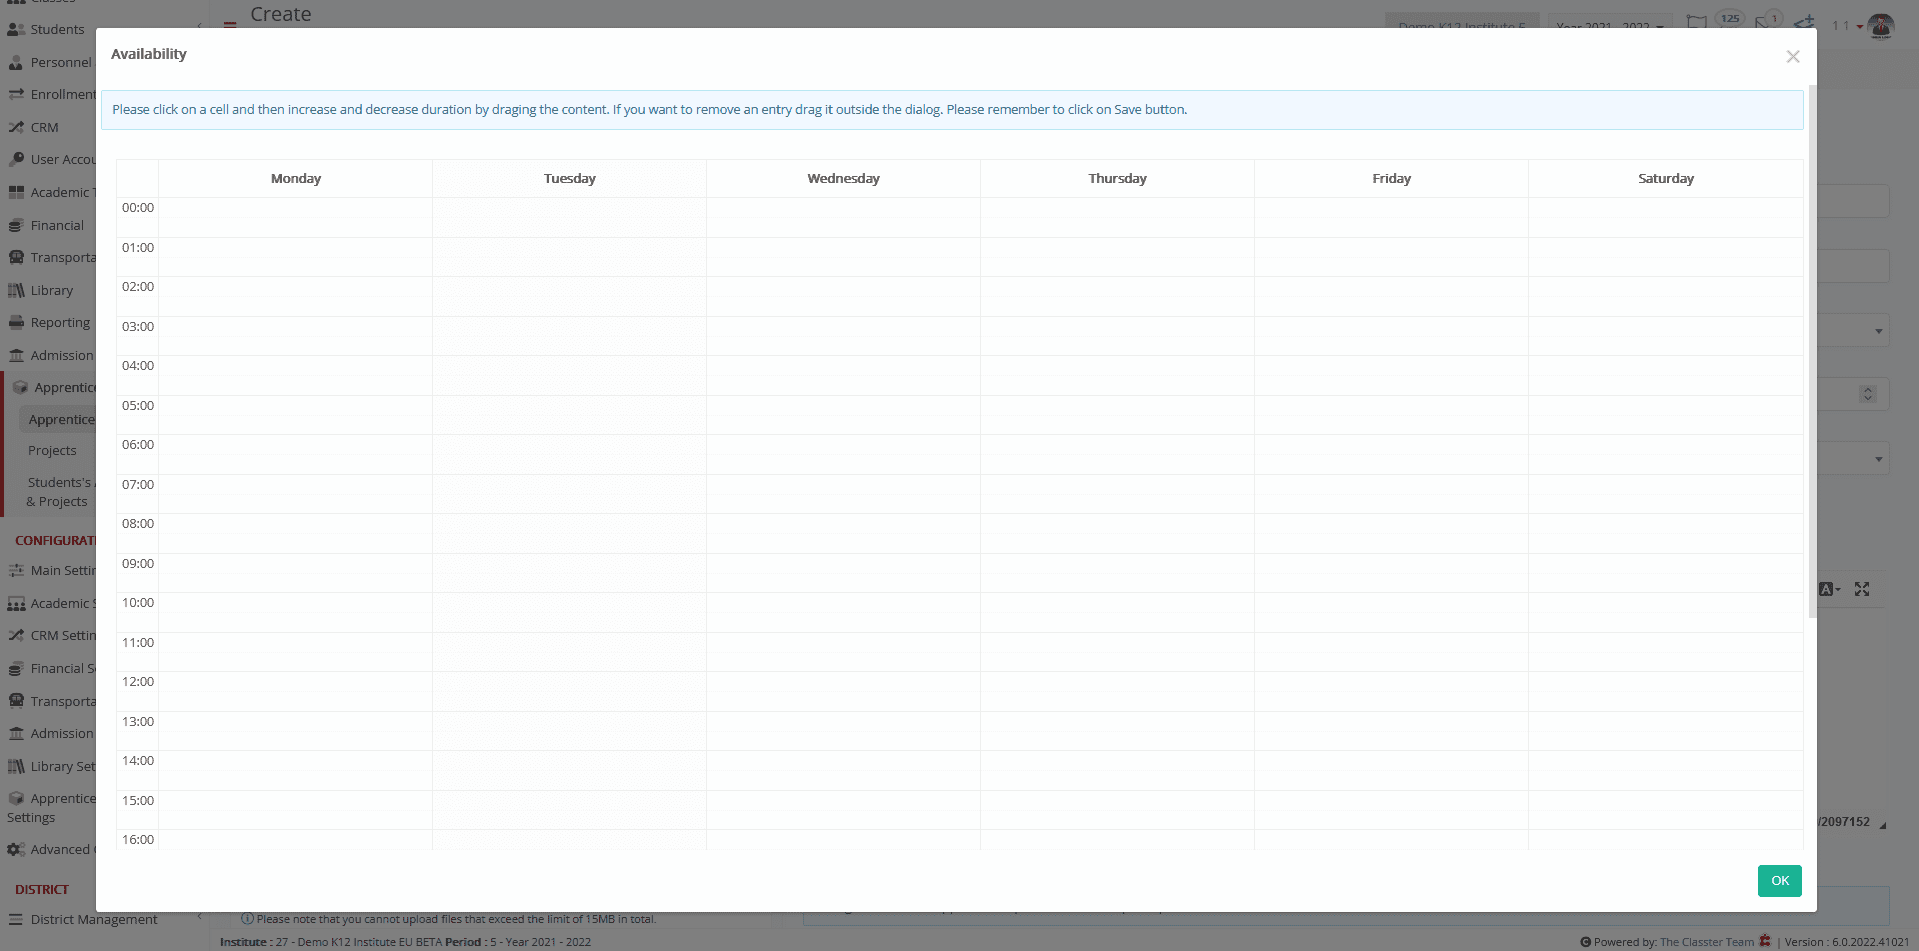This screenshot has height=951, width=1919.
Task: Open the user avatar menu
Action: (1880, 27)
